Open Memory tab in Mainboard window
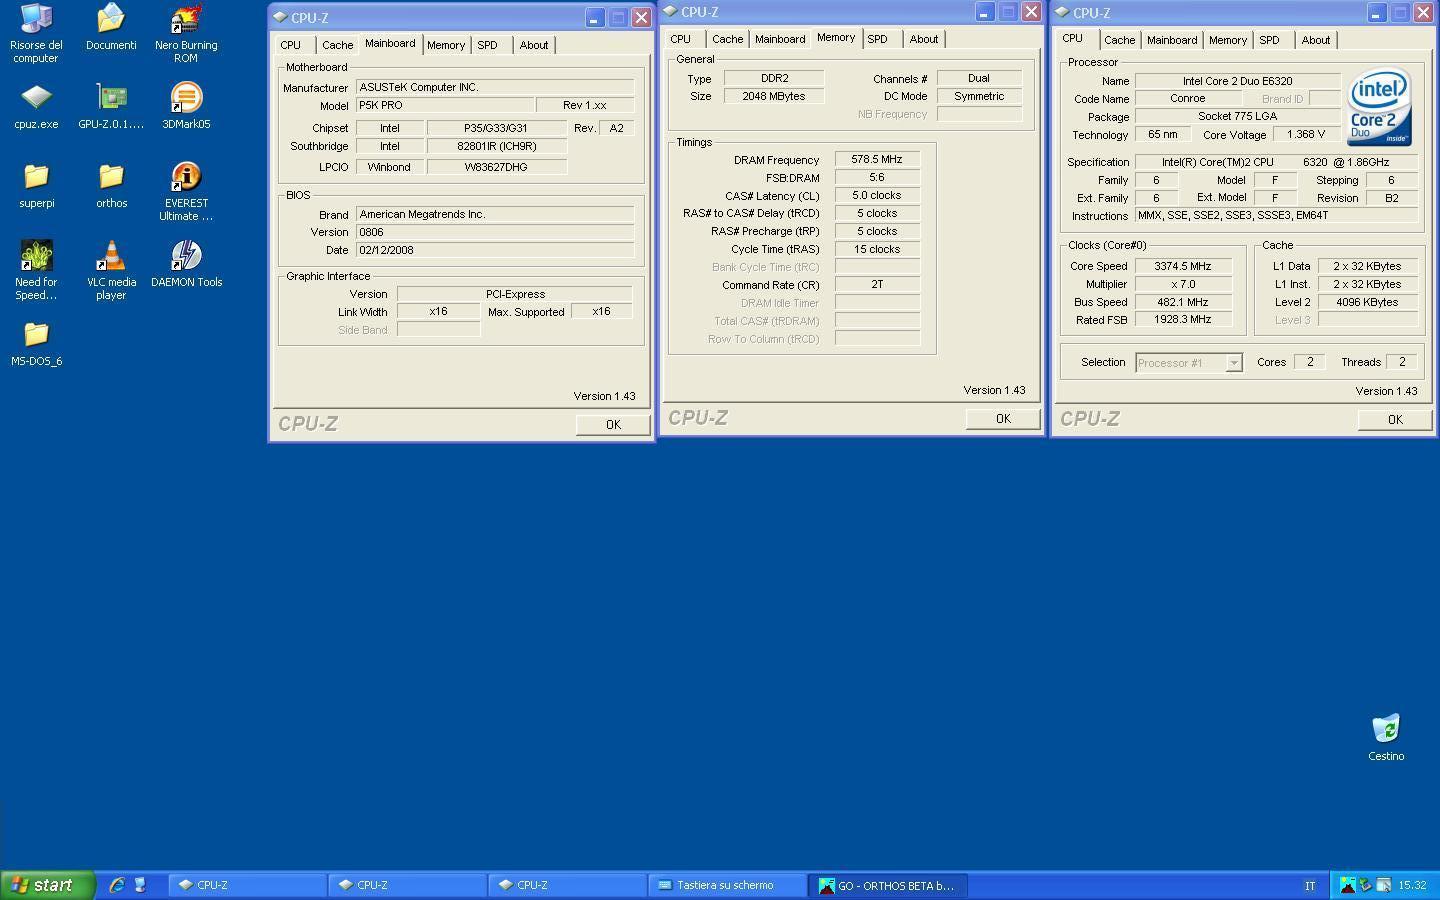Screen dimensions: 1440x900 [445, 45]
